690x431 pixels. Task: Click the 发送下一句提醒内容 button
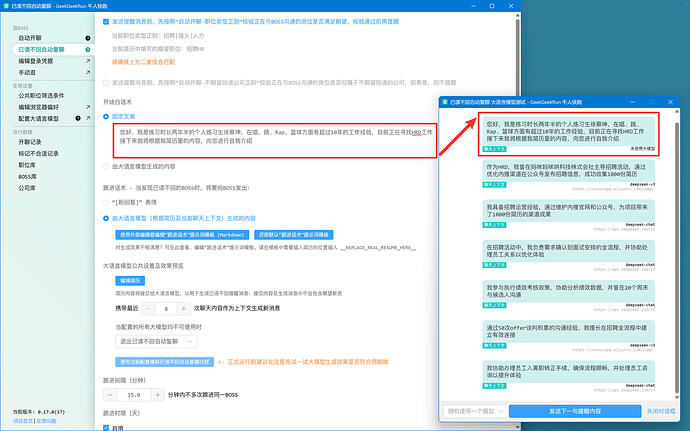coord(575,411)
